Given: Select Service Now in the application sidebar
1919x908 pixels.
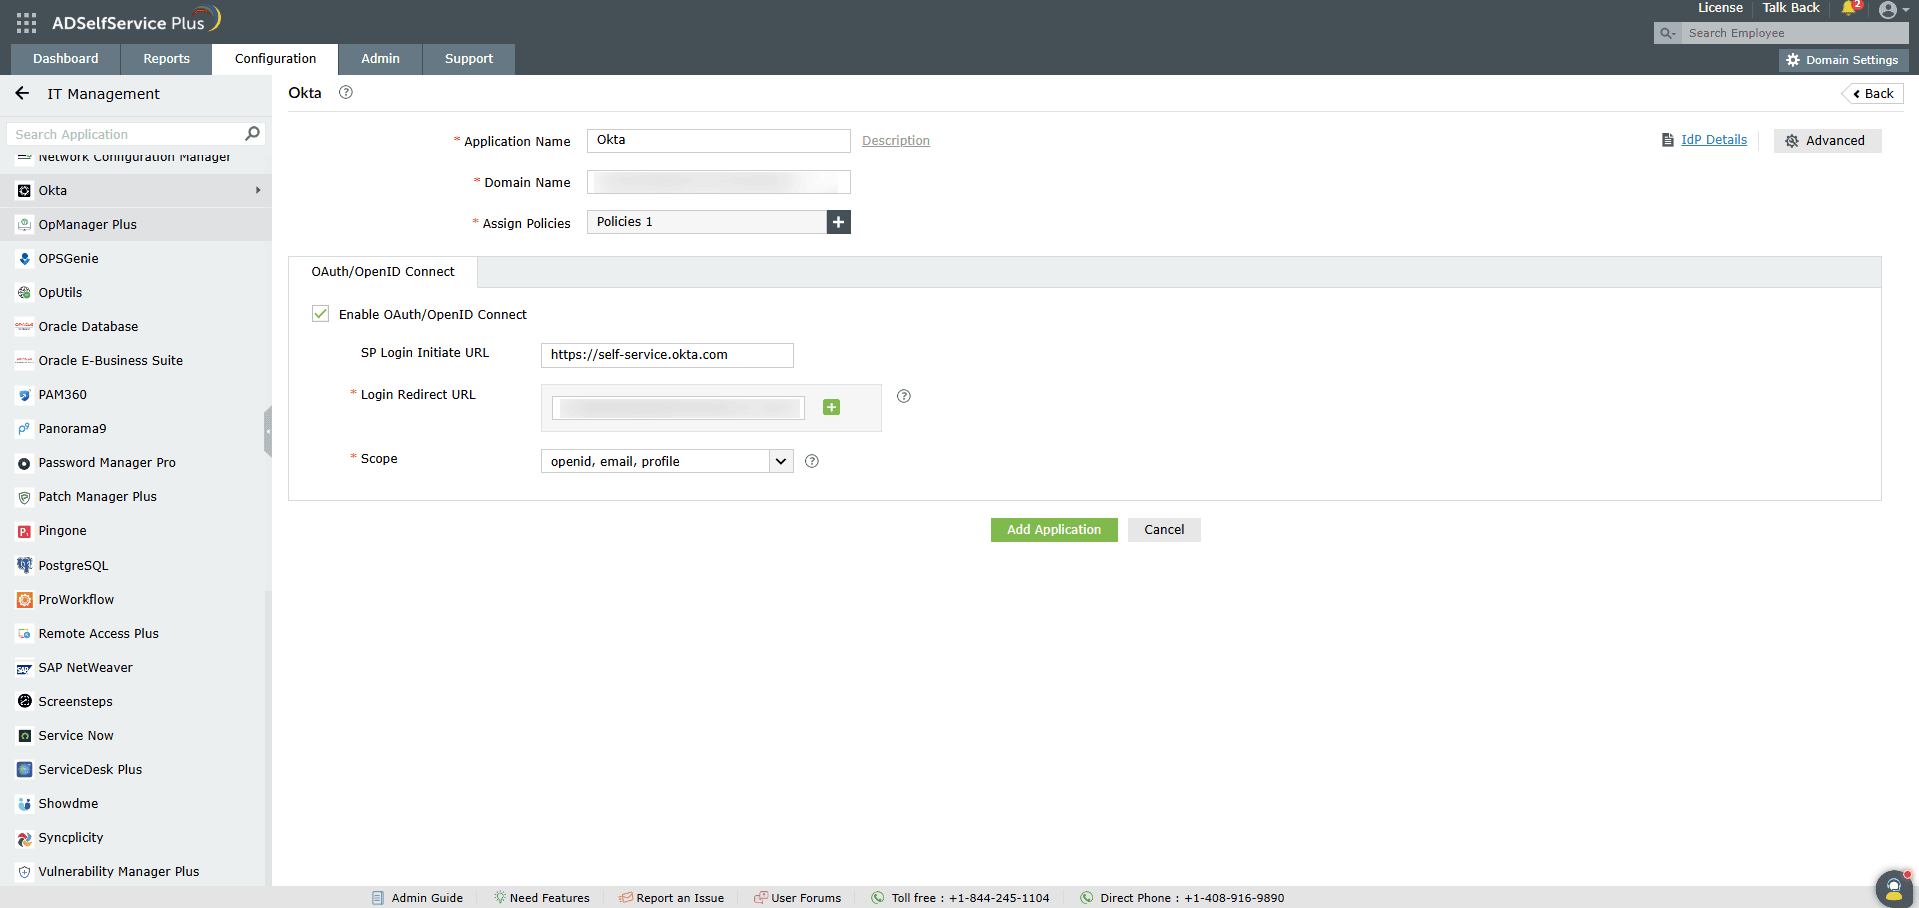Looking at the screenshot, I should (75, 735).
